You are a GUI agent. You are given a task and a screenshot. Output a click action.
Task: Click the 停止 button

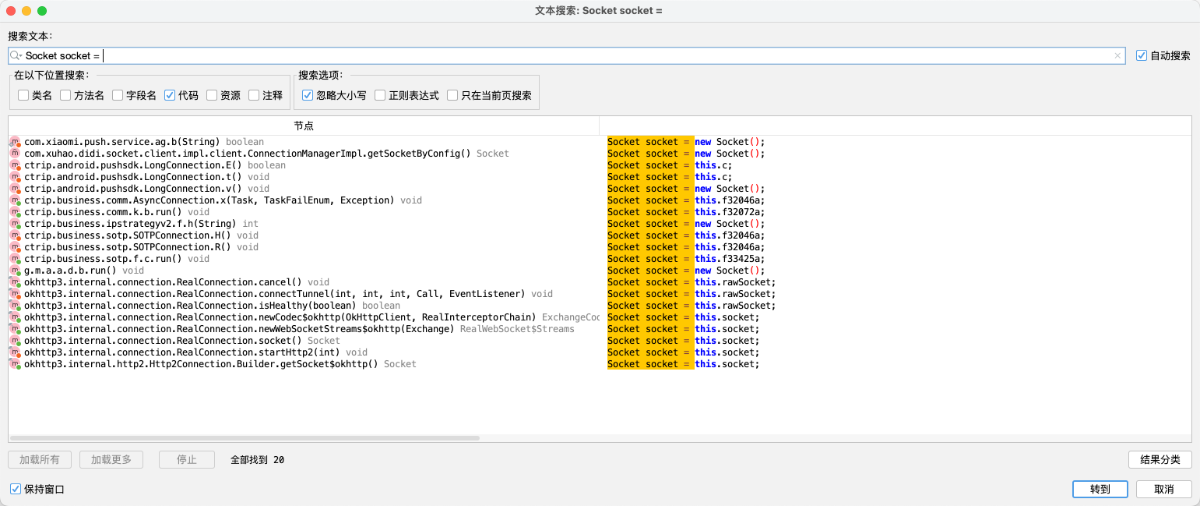(186, 460)
